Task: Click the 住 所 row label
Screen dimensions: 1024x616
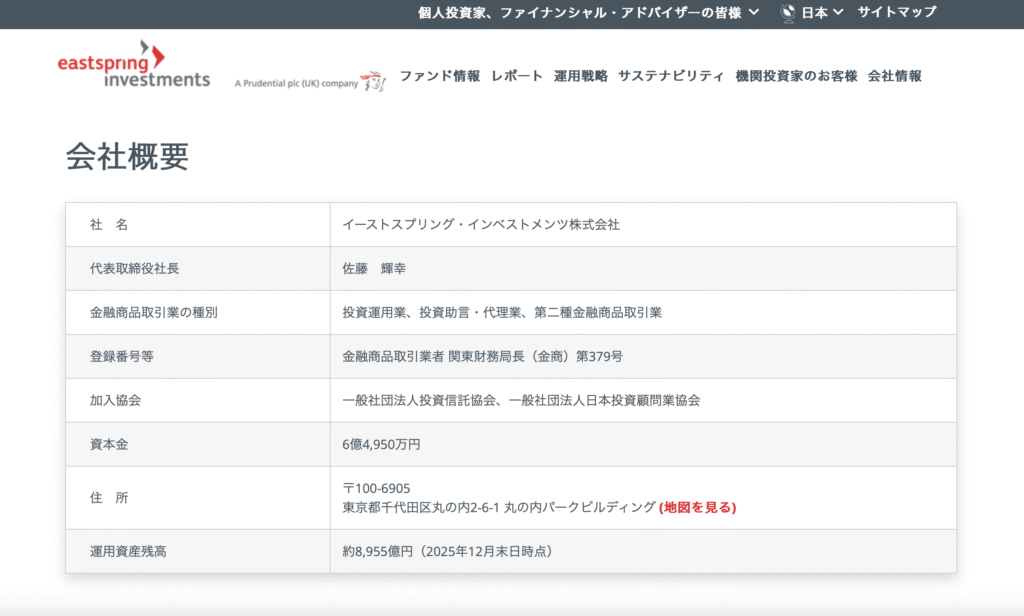Action: pos(109,498)
